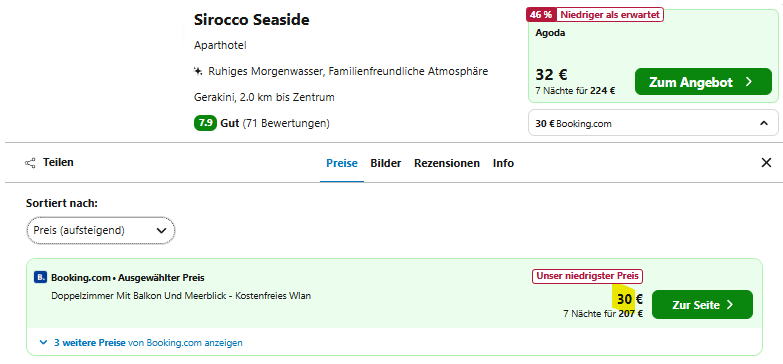
Task: Switch to the Bilder tab
Action: tap(386, 163)
